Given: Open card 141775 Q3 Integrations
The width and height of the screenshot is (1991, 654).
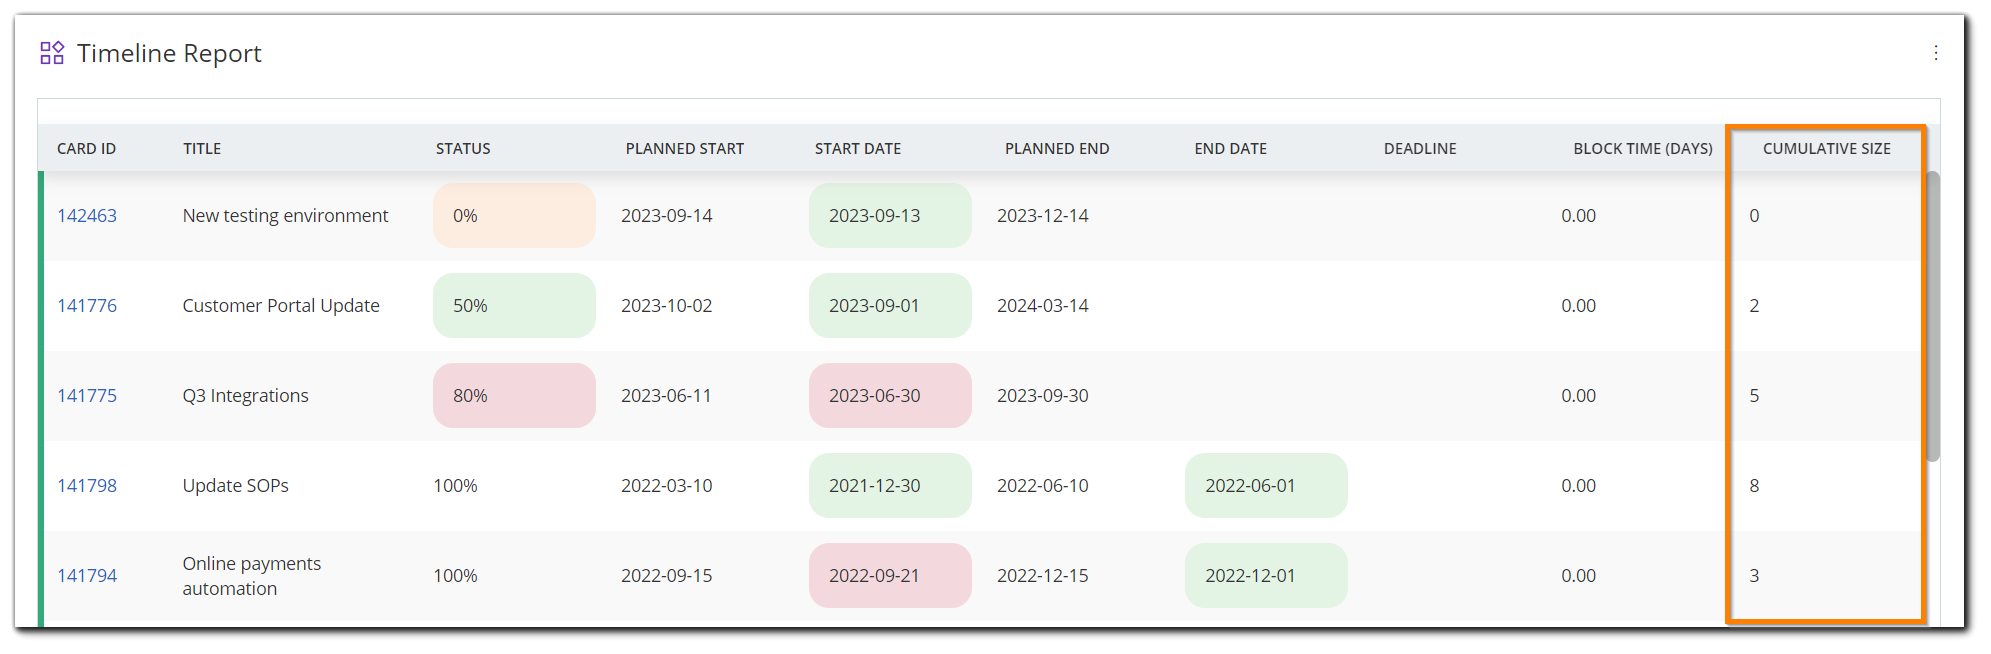Looking at the screenshot, I should (x=87, y=395).
